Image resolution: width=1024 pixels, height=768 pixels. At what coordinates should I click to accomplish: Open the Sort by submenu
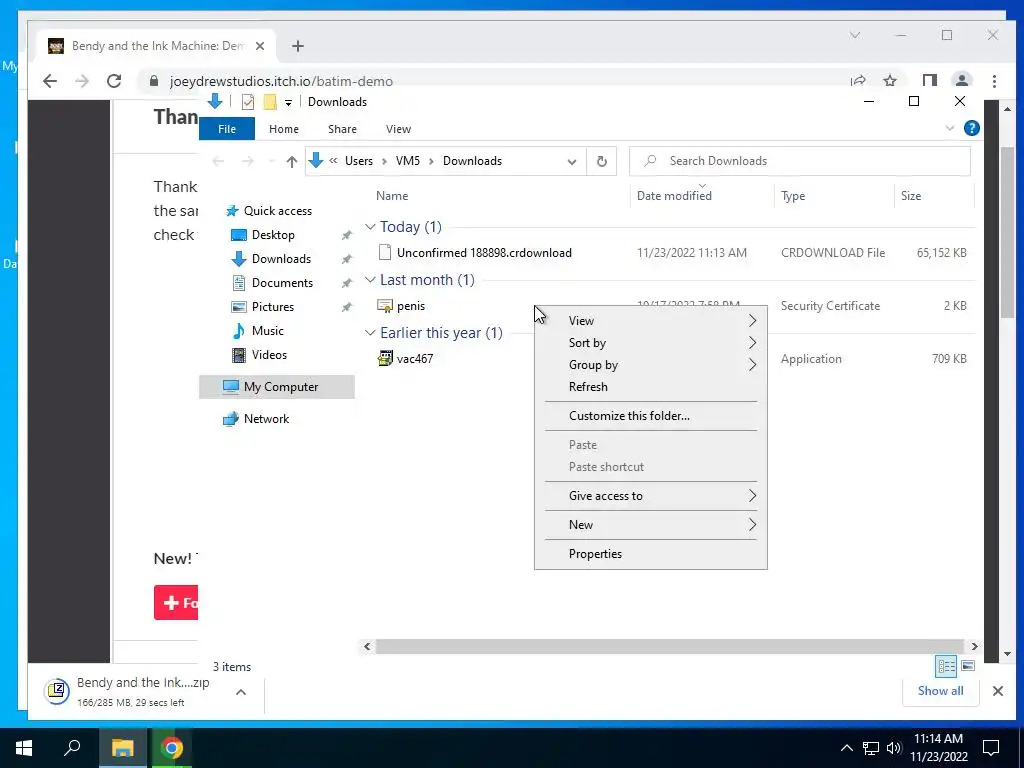point(650,343)
